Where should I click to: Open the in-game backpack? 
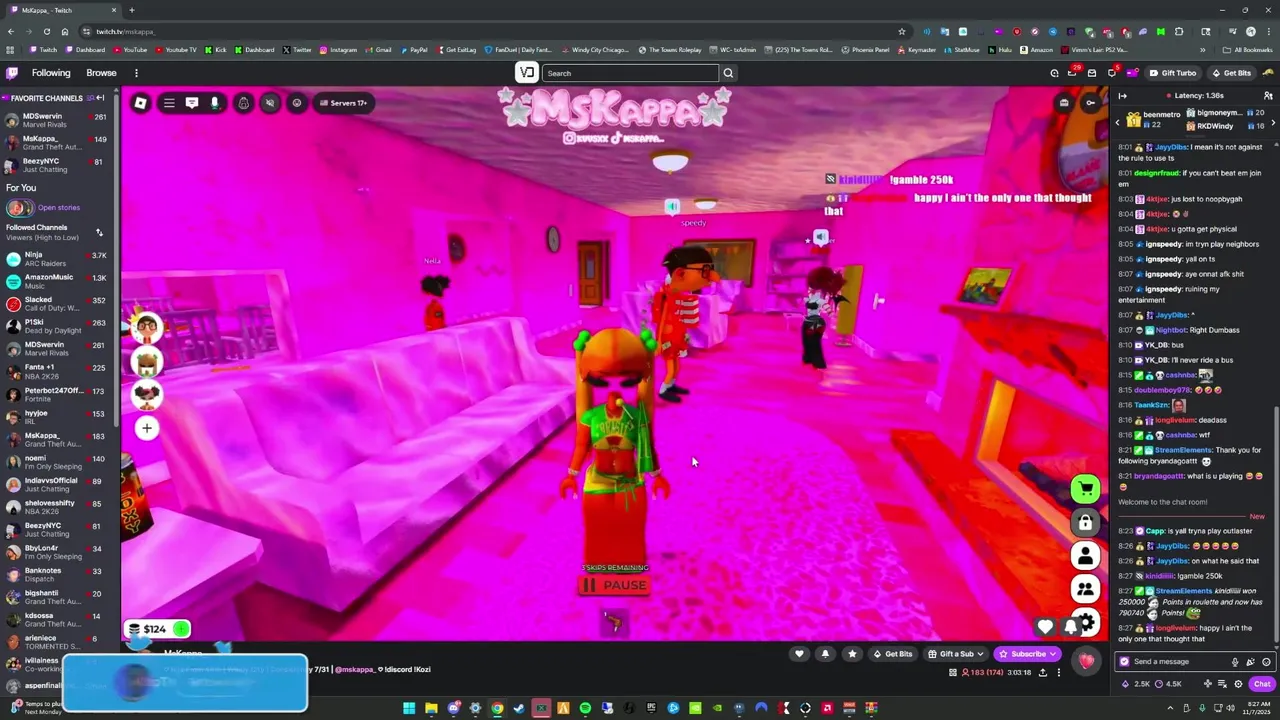pos(243,103)
